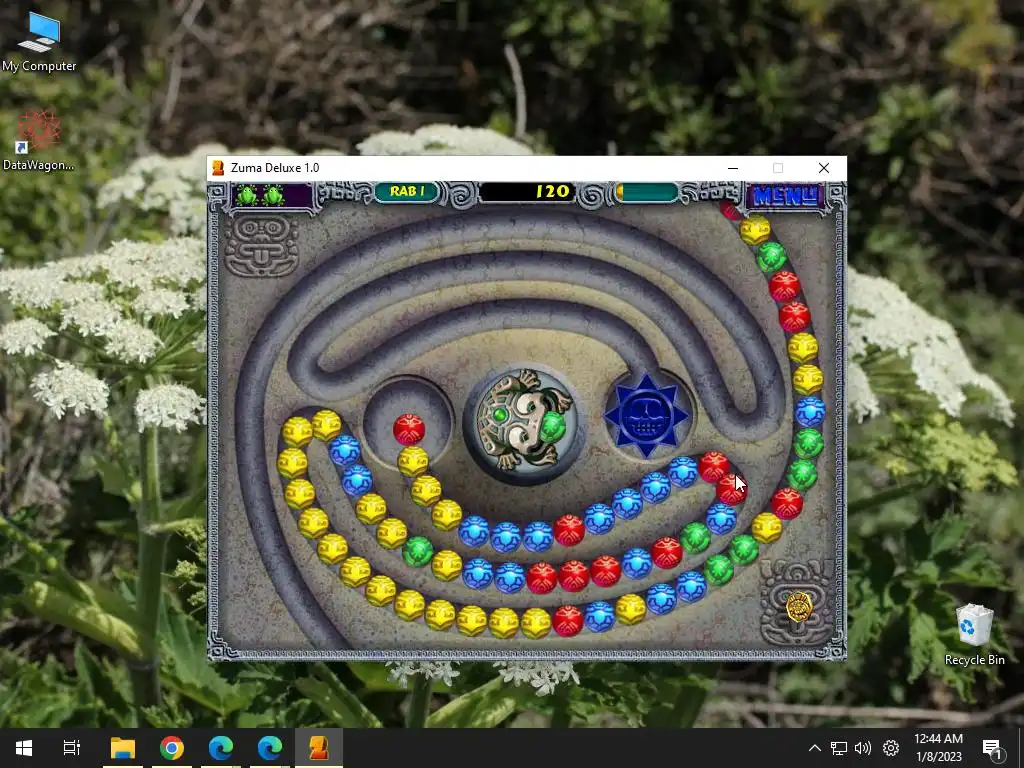The width and height of the screenshot is (1024, 768).
Task: Open the Recycle Bin
Action: click(974, 634)
